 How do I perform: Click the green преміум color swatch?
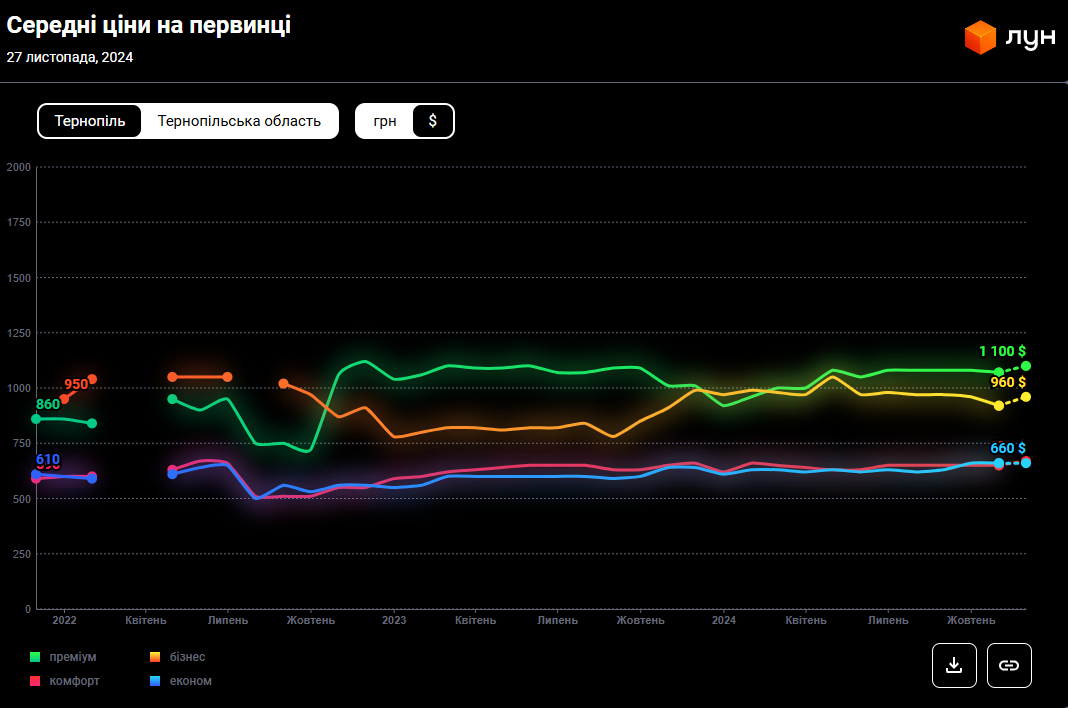[x=35, y=657]
